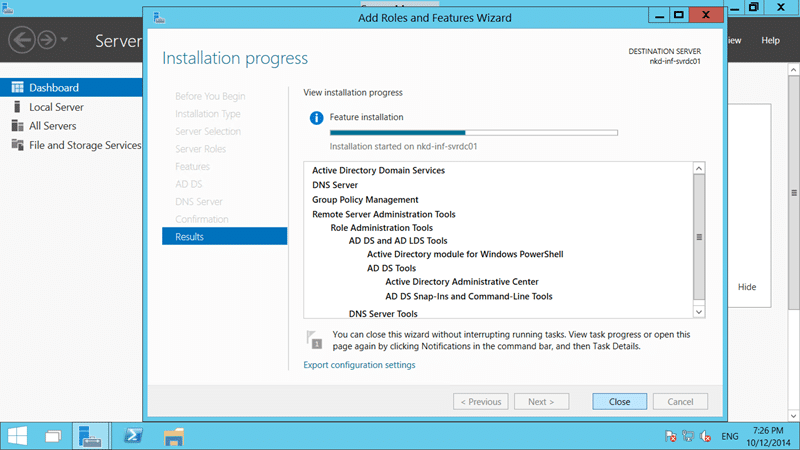This screenshot has width=800, height=450.
Task: Click Installation started on nkd-inf-svrdc01 text
Action: coord(403,146)
